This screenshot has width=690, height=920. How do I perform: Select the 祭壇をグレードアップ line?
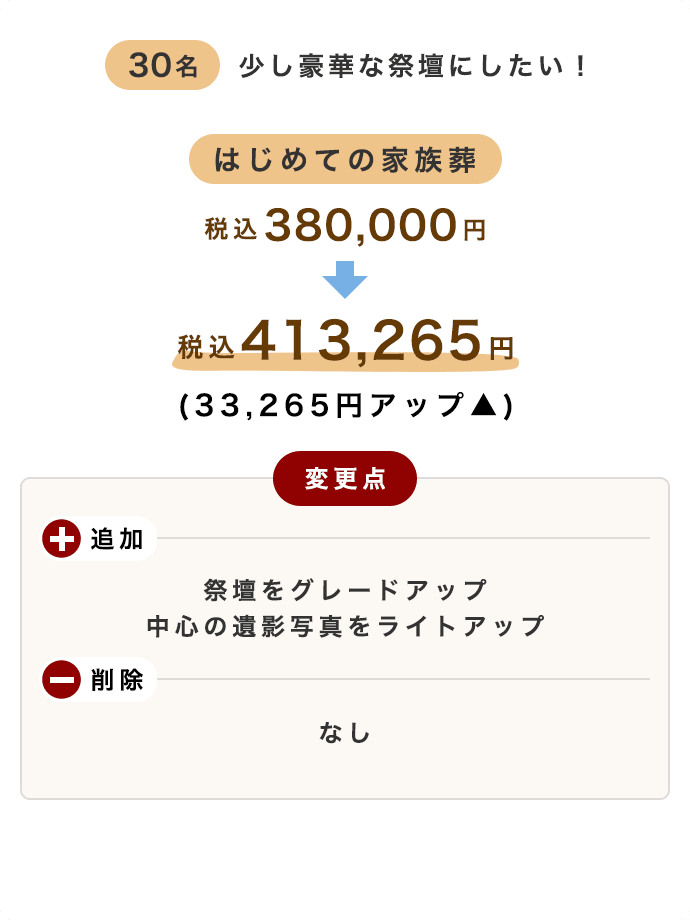click(345, 590)
